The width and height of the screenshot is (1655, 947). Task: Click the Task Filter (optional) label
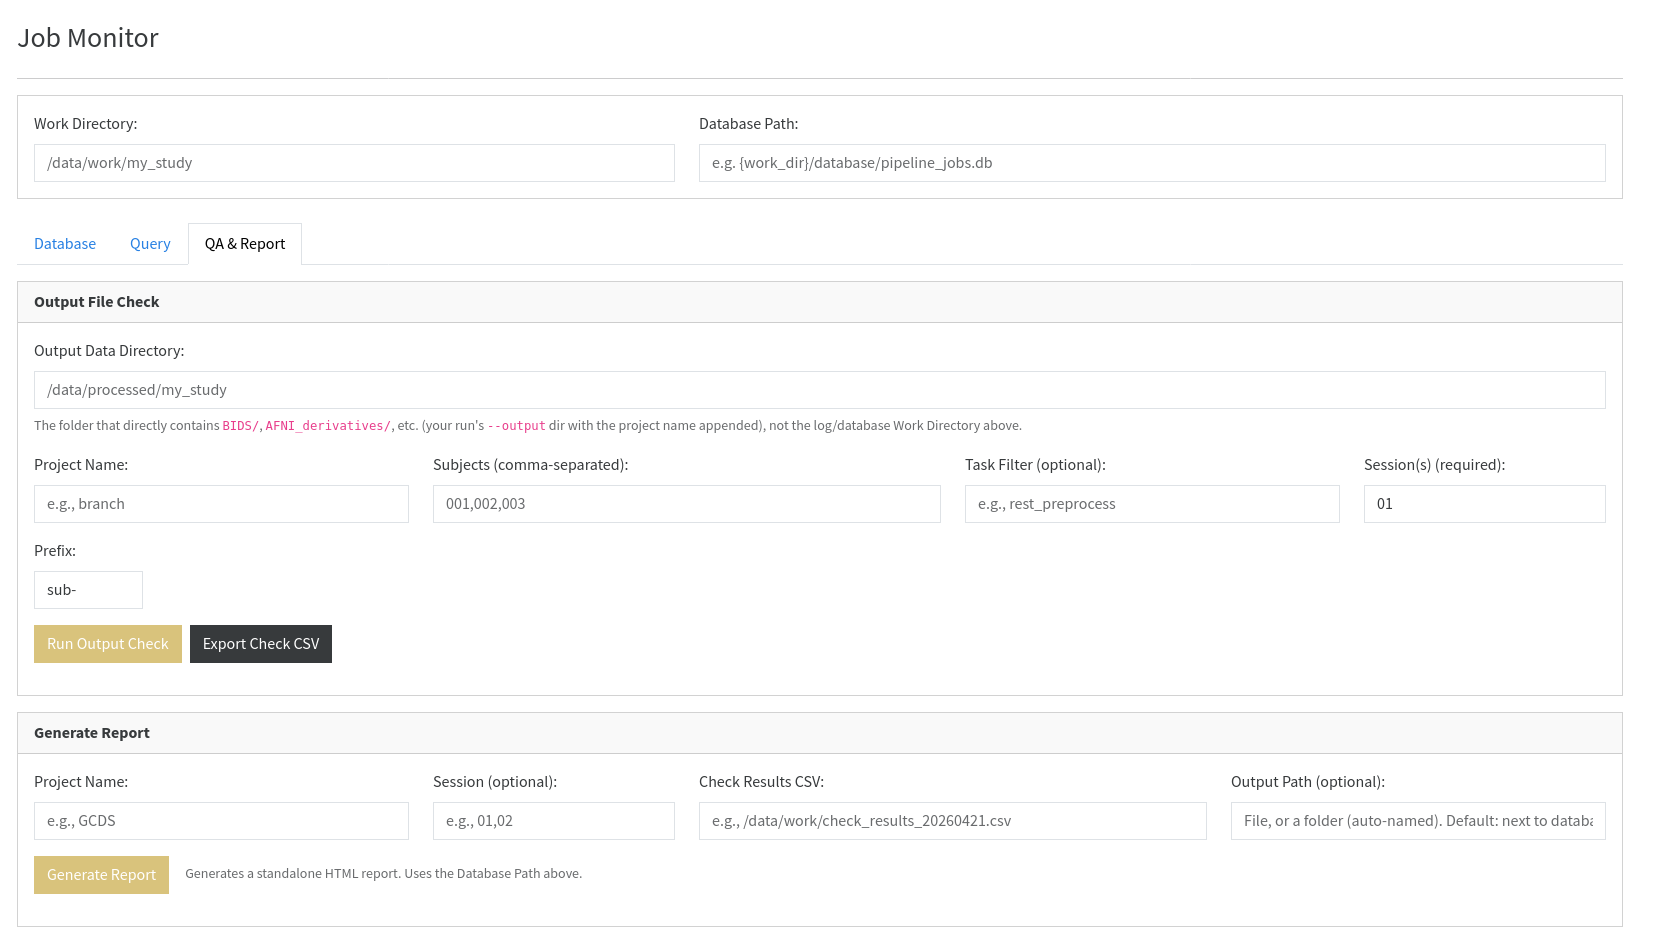(1035, 465)
